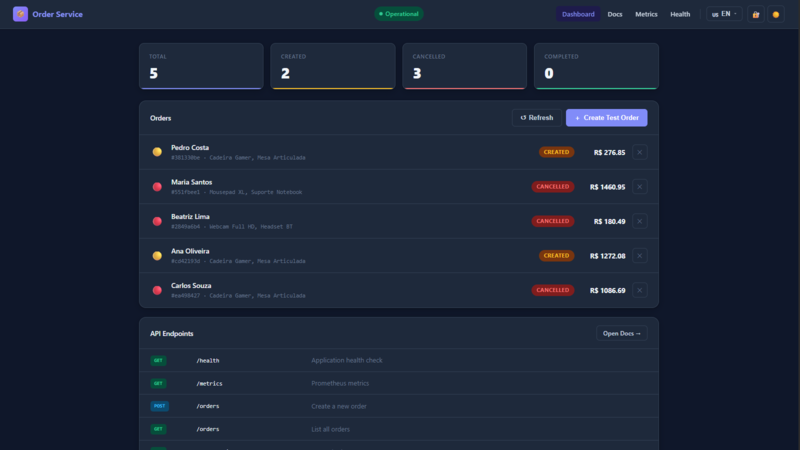
Task: Select the Completed orders stat card
Action: (x=596, y=66)
